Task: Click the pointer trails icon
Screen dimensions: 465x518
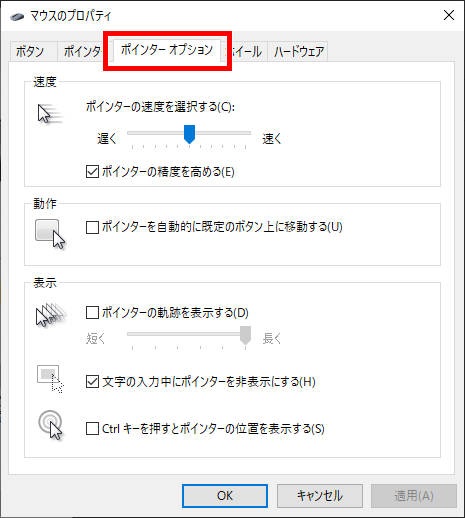Action: 51,315
